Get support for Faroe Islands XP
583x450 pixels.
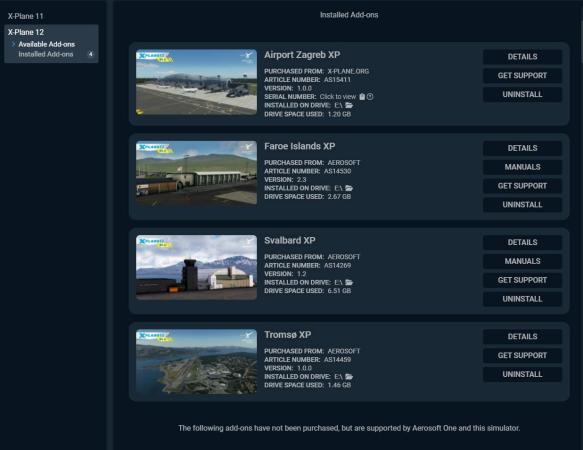(522, 186)
